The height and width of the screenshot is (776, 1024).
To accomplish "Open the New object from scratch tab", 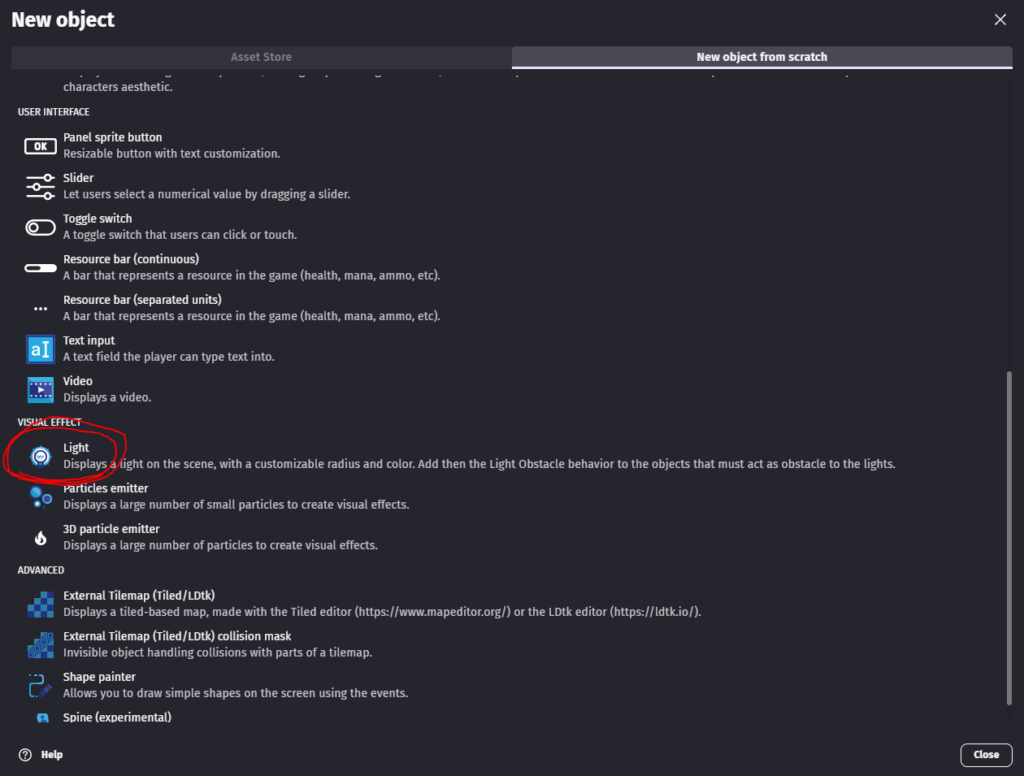I will 761,57.
